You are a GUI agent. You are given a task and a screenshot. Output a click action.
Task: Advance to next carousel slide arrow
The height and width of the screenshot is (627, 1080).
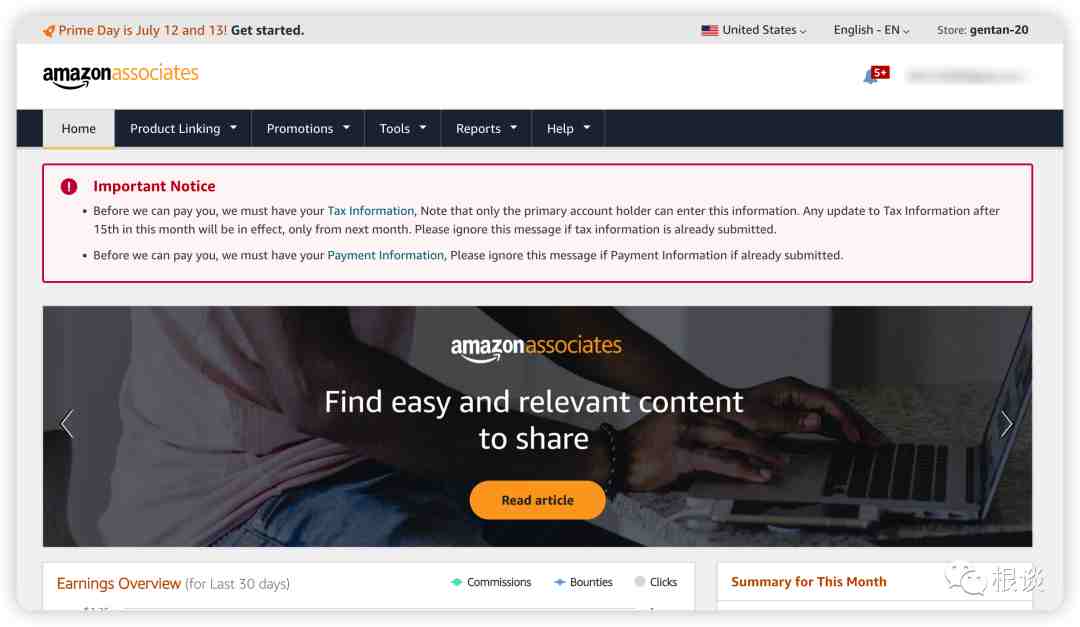tap(1006, 424)
